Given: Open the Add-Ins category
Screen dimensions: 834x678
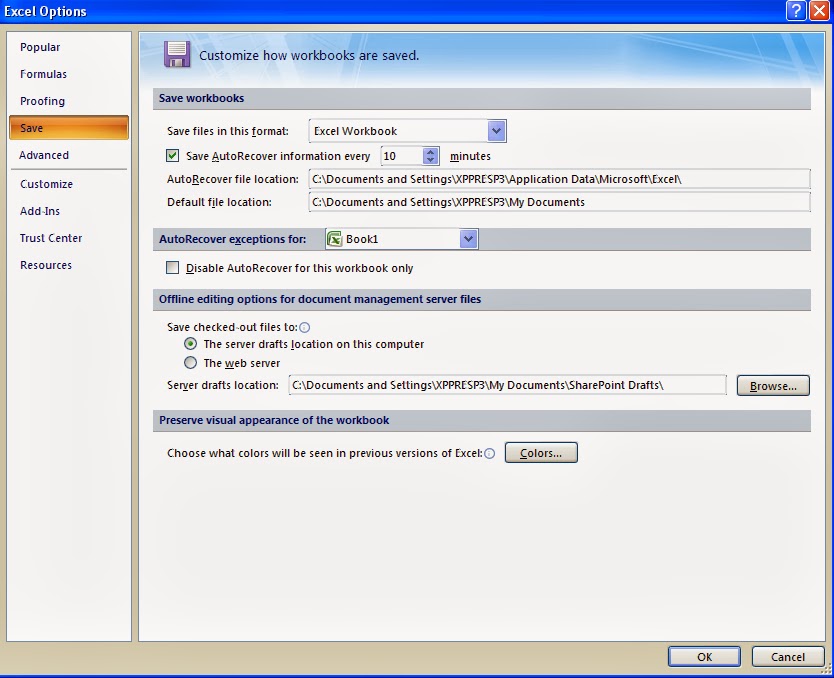Looking at the screenshot, I should [40, 211].
